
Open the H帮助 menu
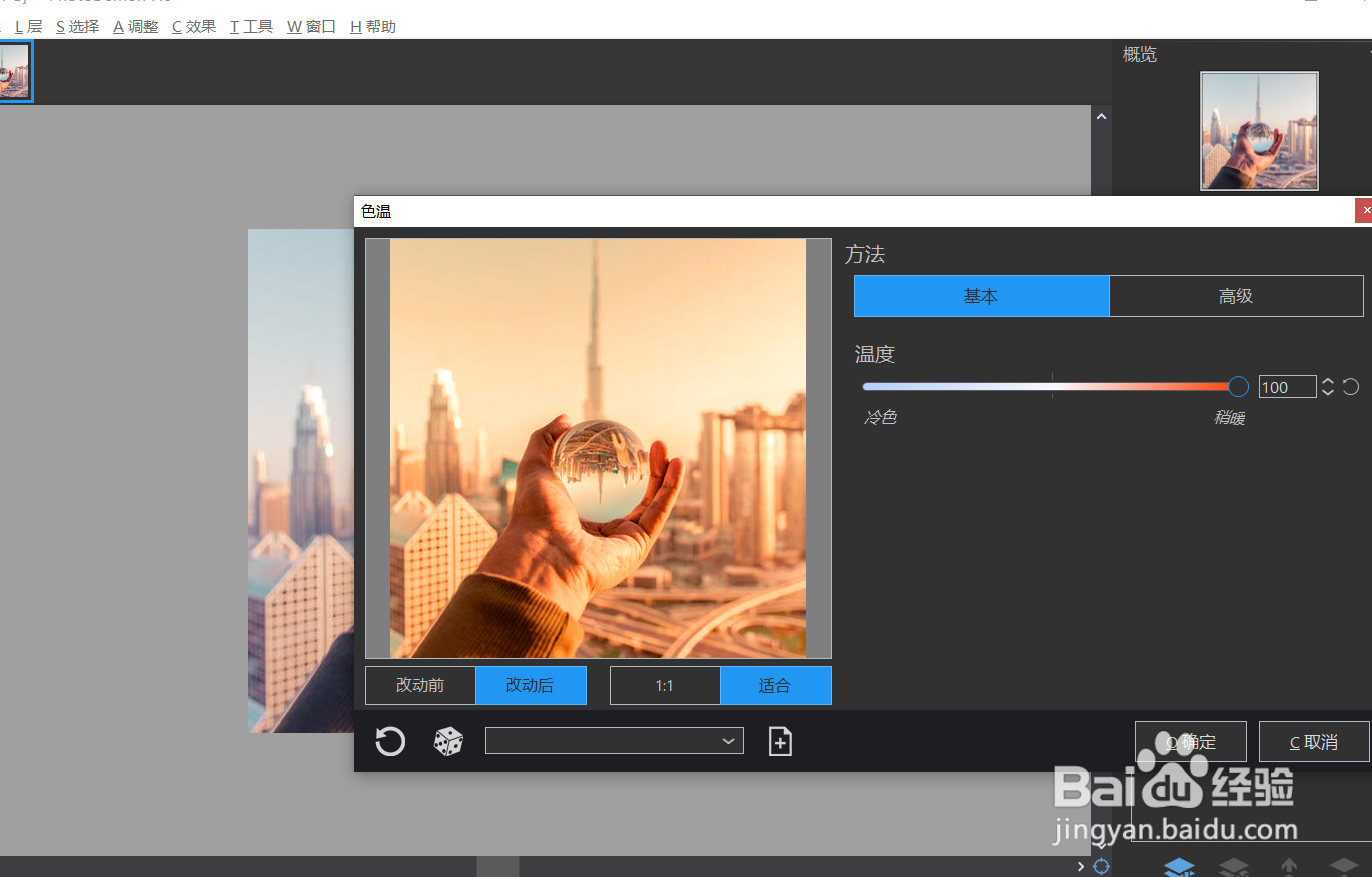(372, 27)
